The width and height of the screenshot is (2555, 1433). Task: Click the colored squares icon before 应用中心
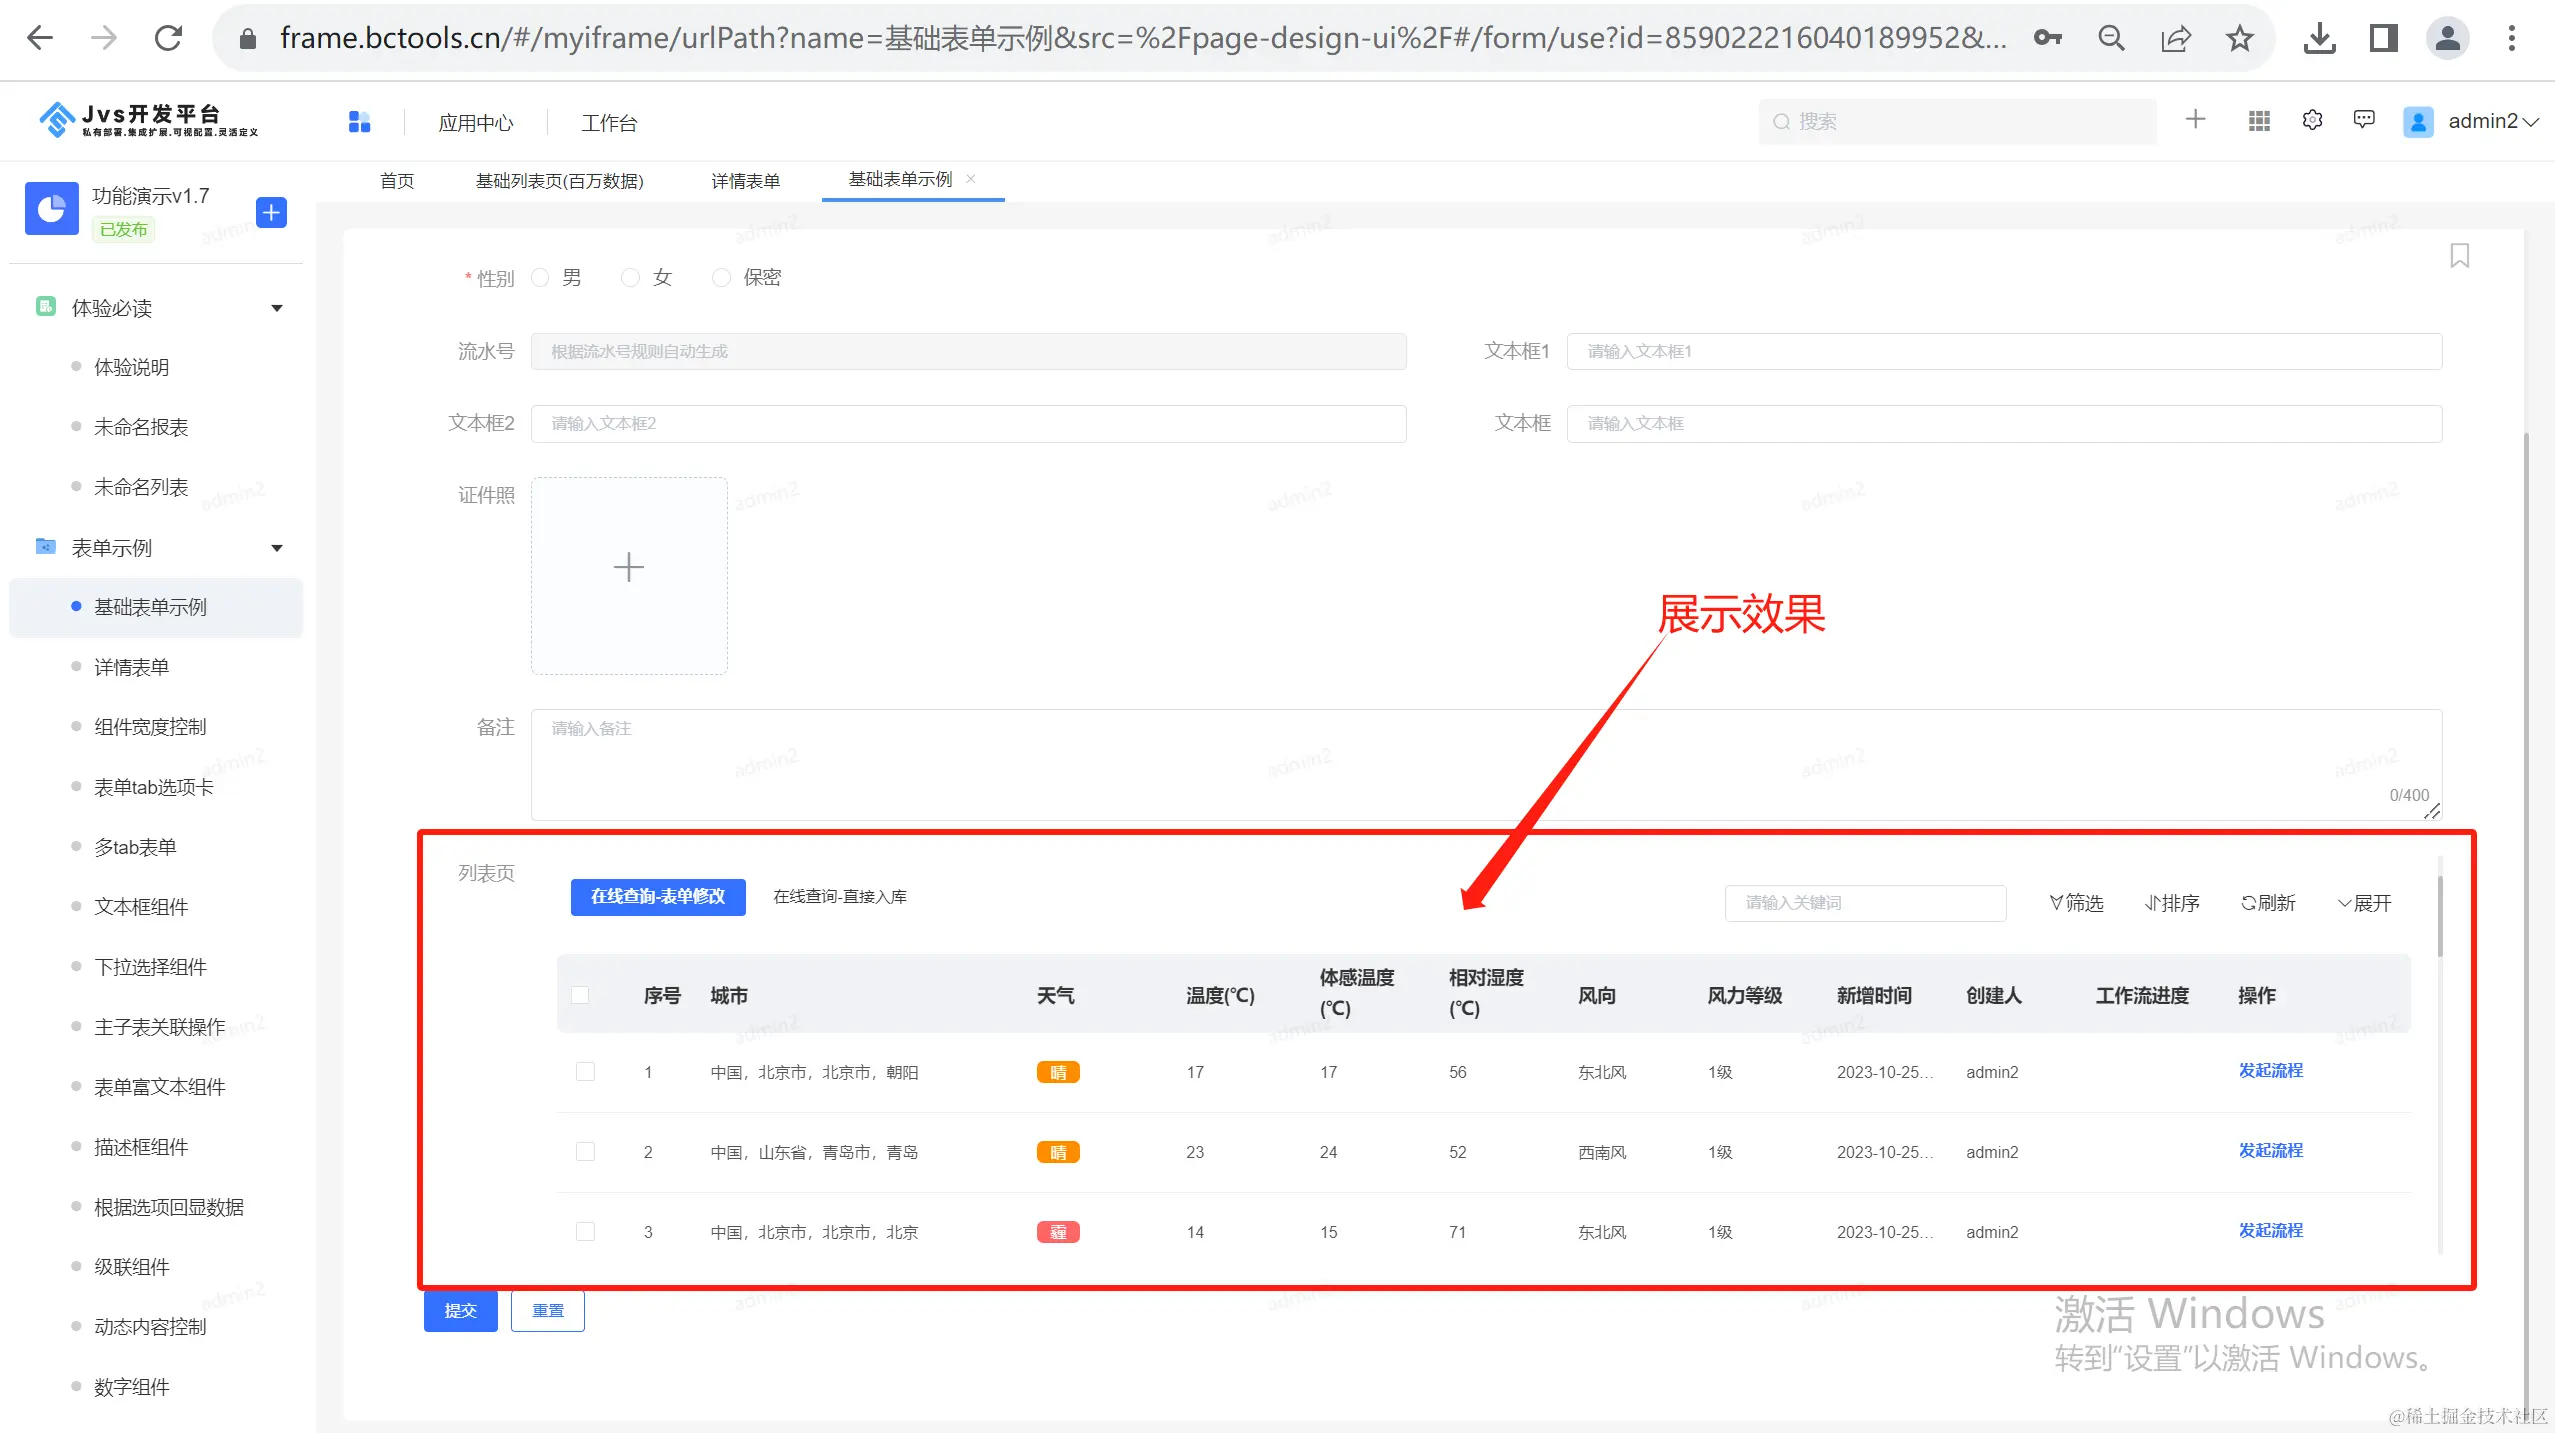pos(360,122)
